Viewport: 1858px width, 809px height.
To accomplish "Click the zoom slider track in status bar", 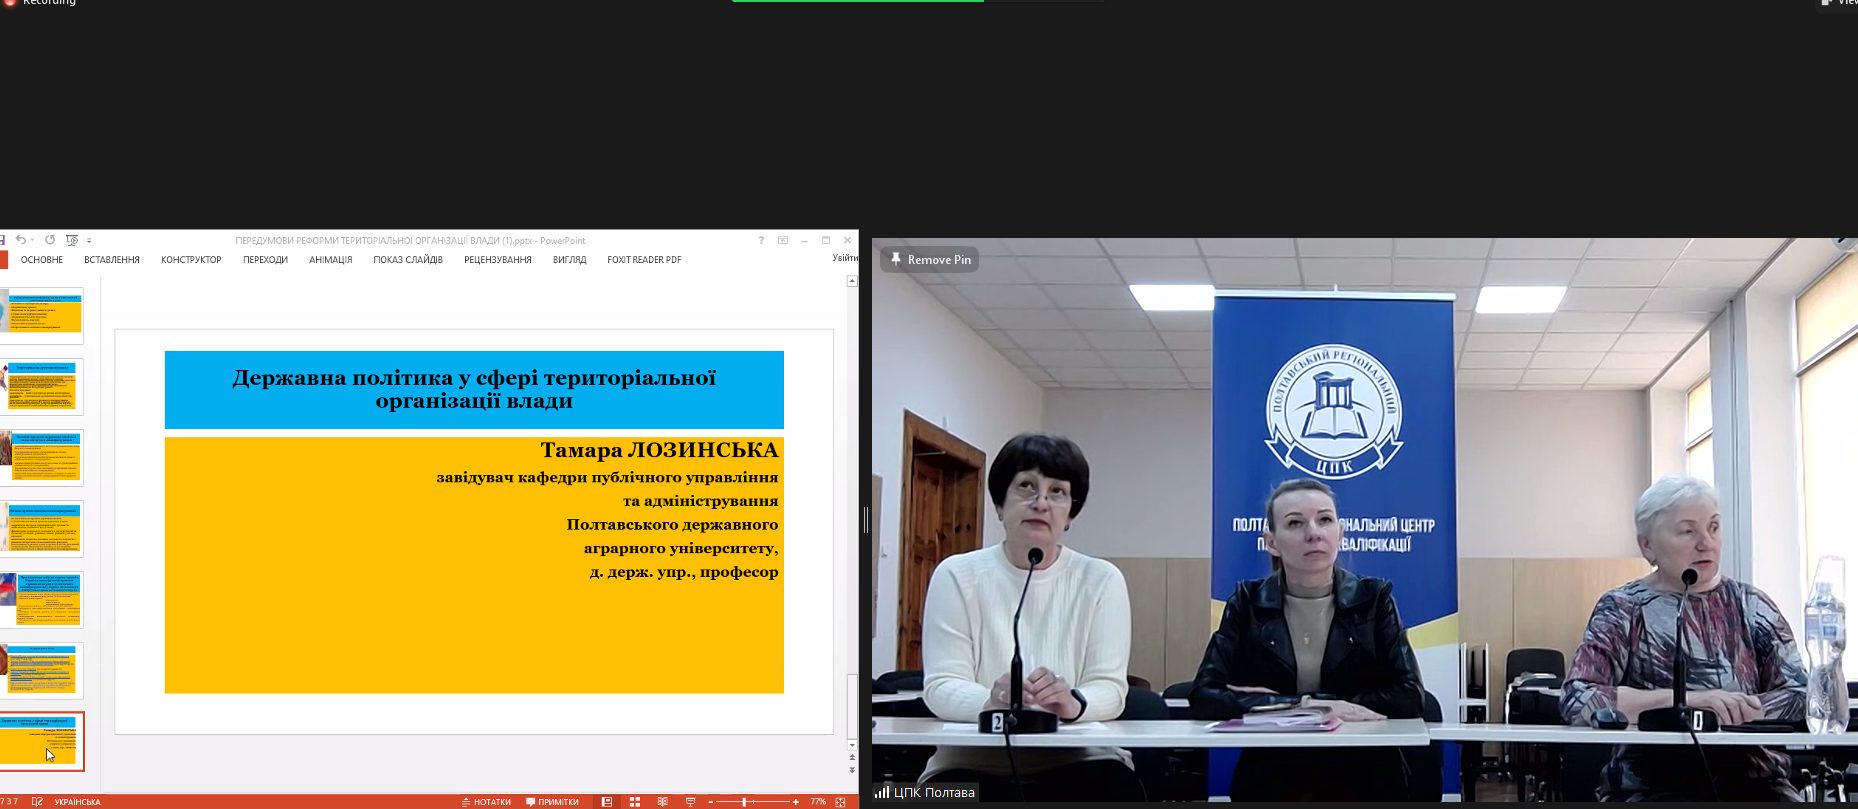I will (x=754, y=802).
